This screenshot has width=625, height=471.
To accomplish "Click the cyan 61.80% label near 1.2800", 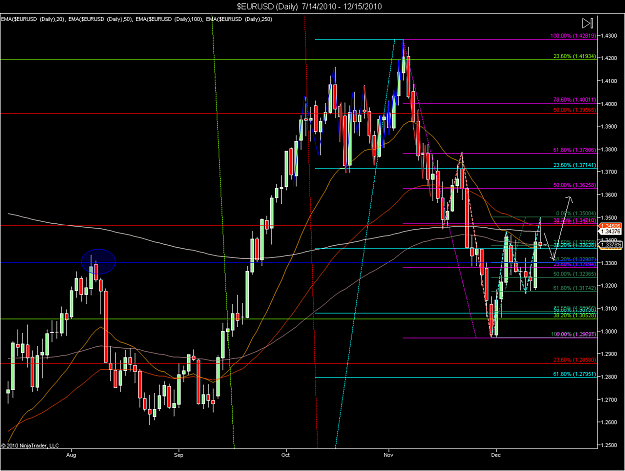I will [x=575, y=374].
